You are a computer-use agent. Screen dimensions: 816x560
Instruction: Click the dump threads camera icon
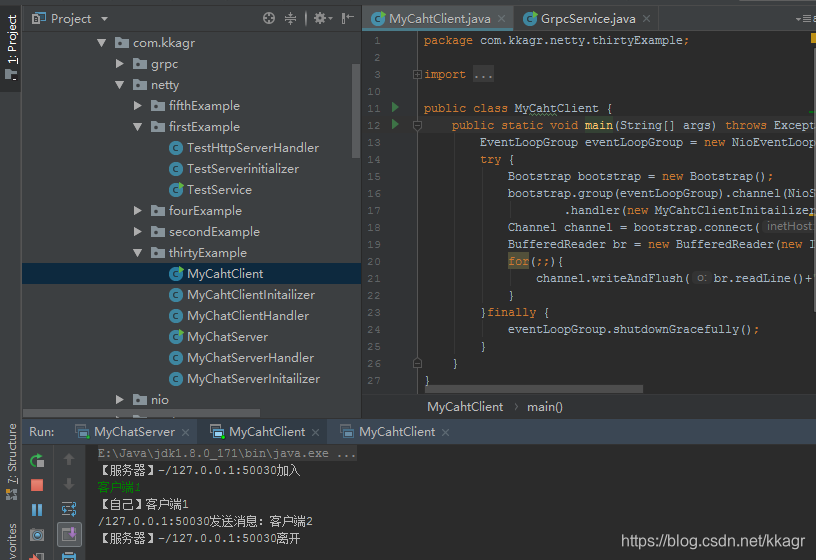pos(37,534)
